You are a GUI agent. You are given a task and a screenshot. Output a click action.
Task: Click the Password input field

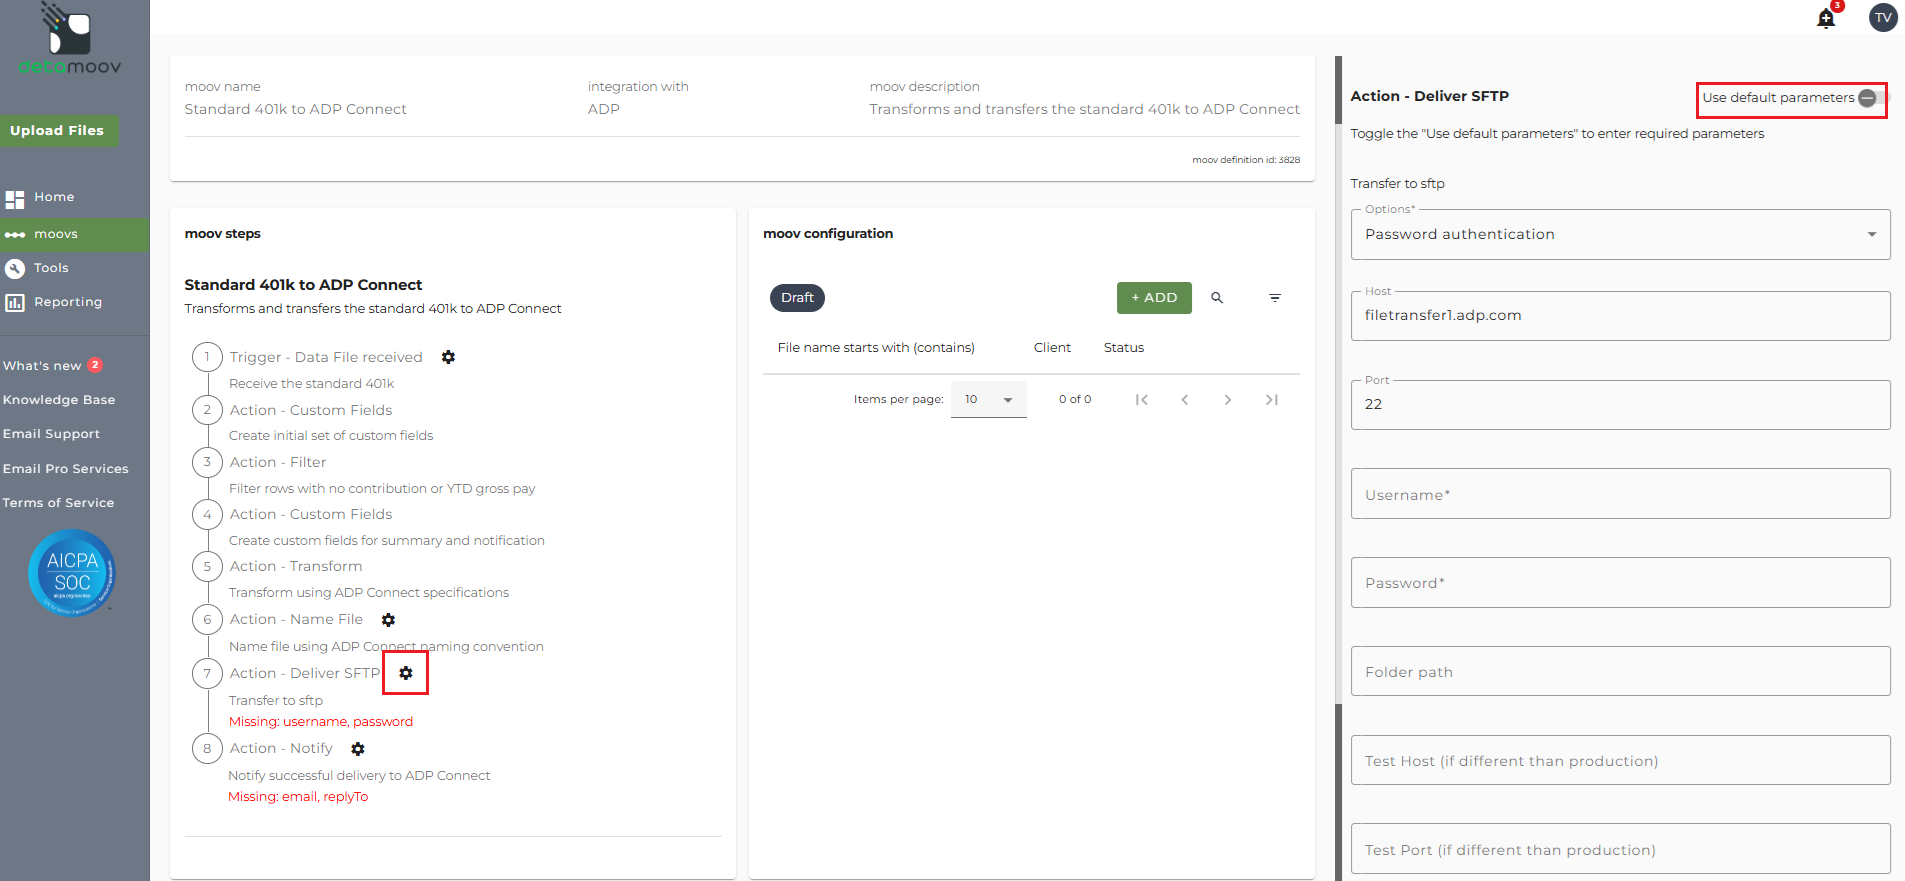coord(1620,583)
